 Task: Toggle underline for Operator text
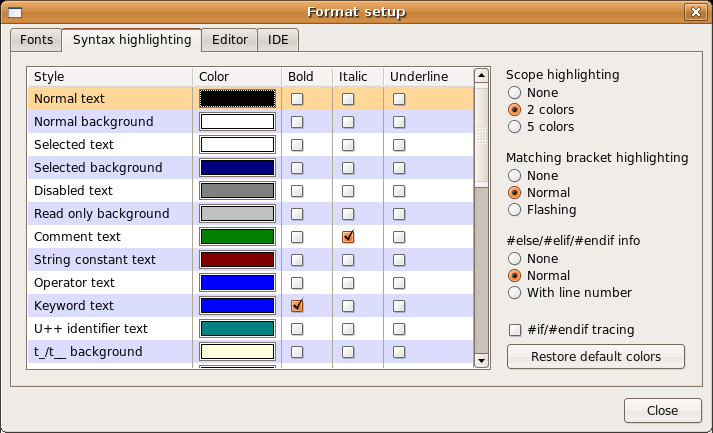(x=399, y=283)
